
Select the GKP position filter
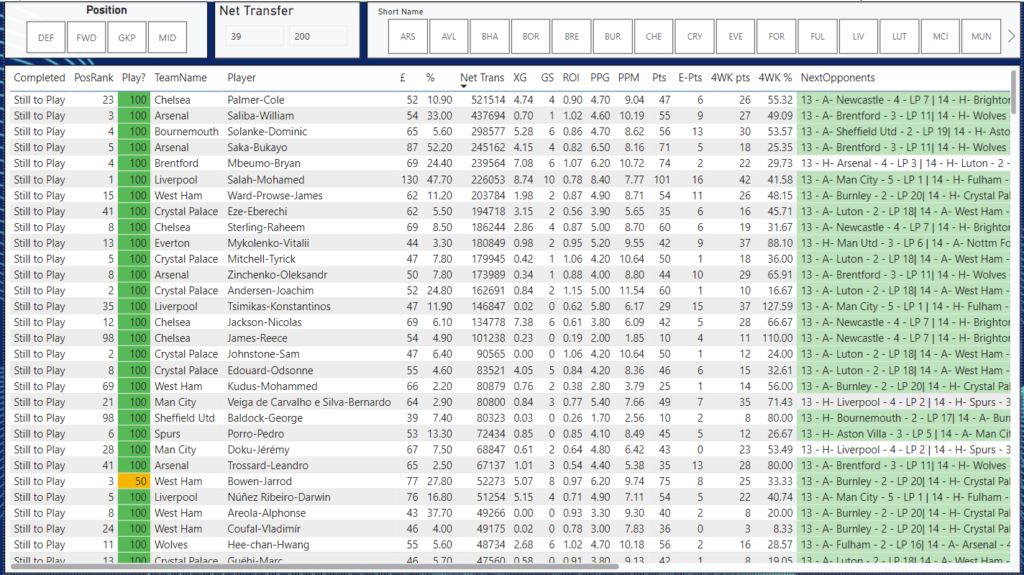click(x=127, y=37)
